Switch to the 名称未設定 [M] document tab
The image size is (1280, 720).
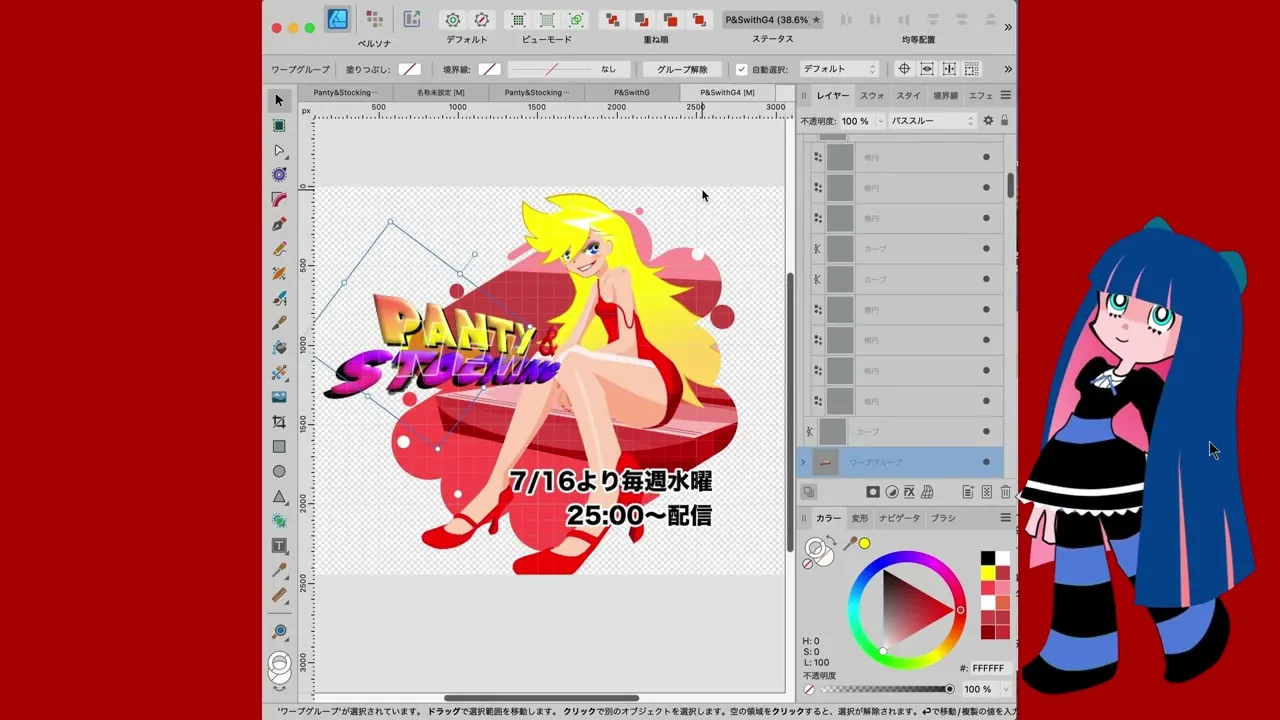point(441,92)
